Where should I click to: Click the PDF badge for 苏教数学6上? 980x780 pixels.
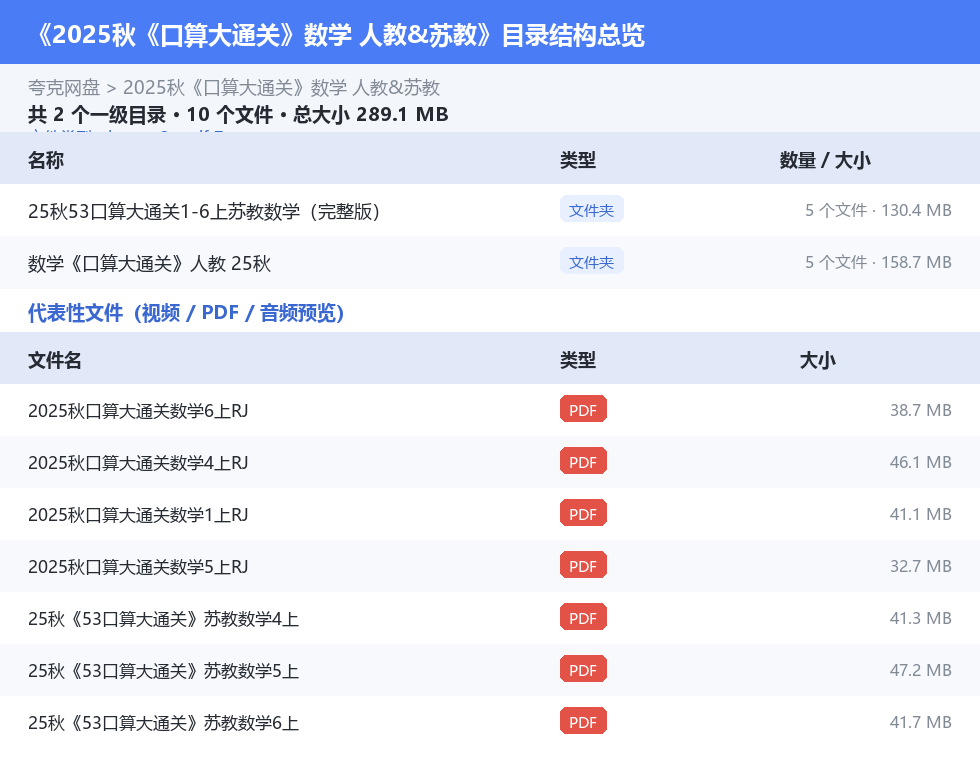point(583,721)
